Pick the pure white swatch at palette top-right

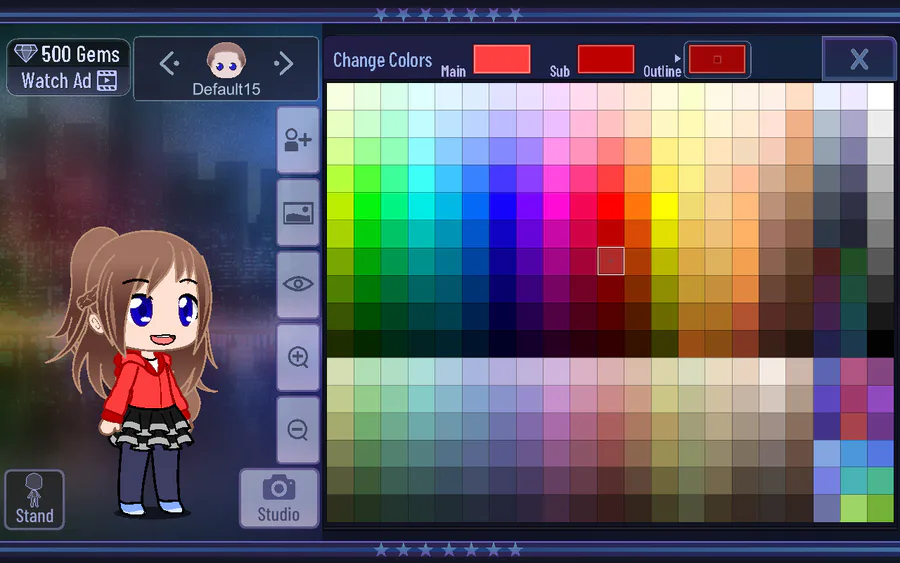coord(880,96)
